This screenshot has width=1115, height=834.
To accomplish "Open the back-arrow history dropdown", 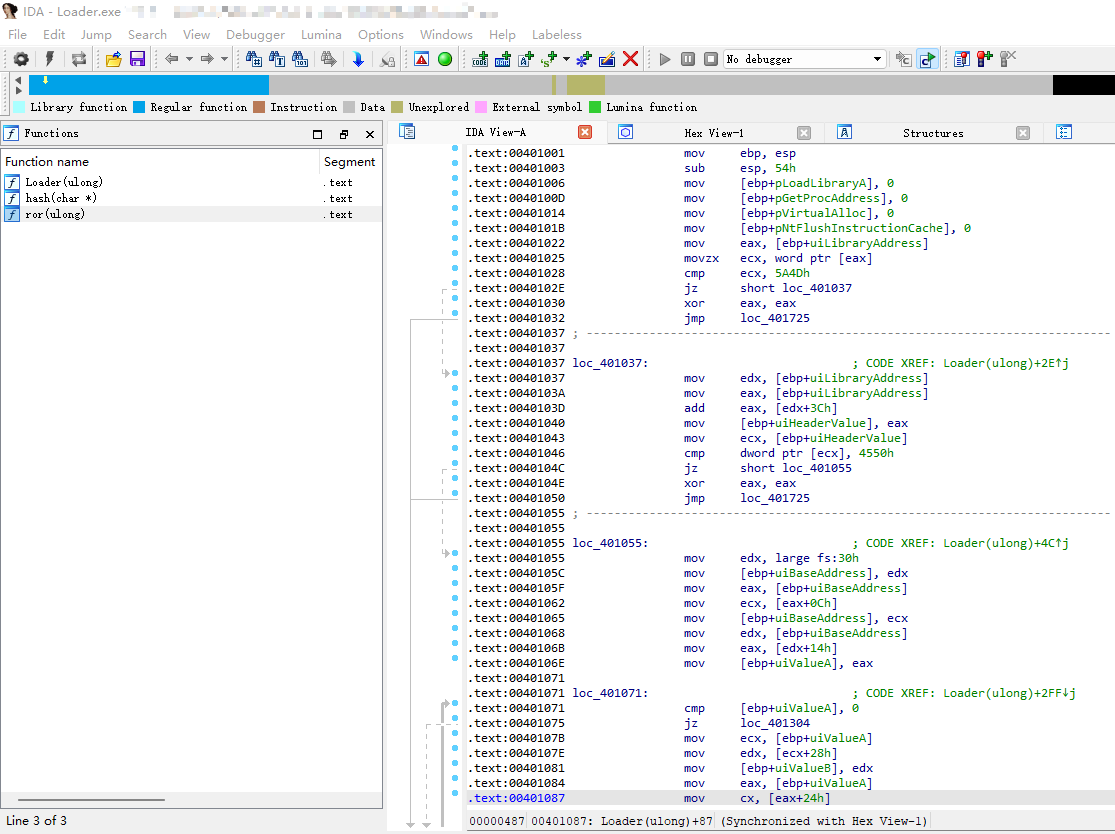I will click(x=189, y=59).
